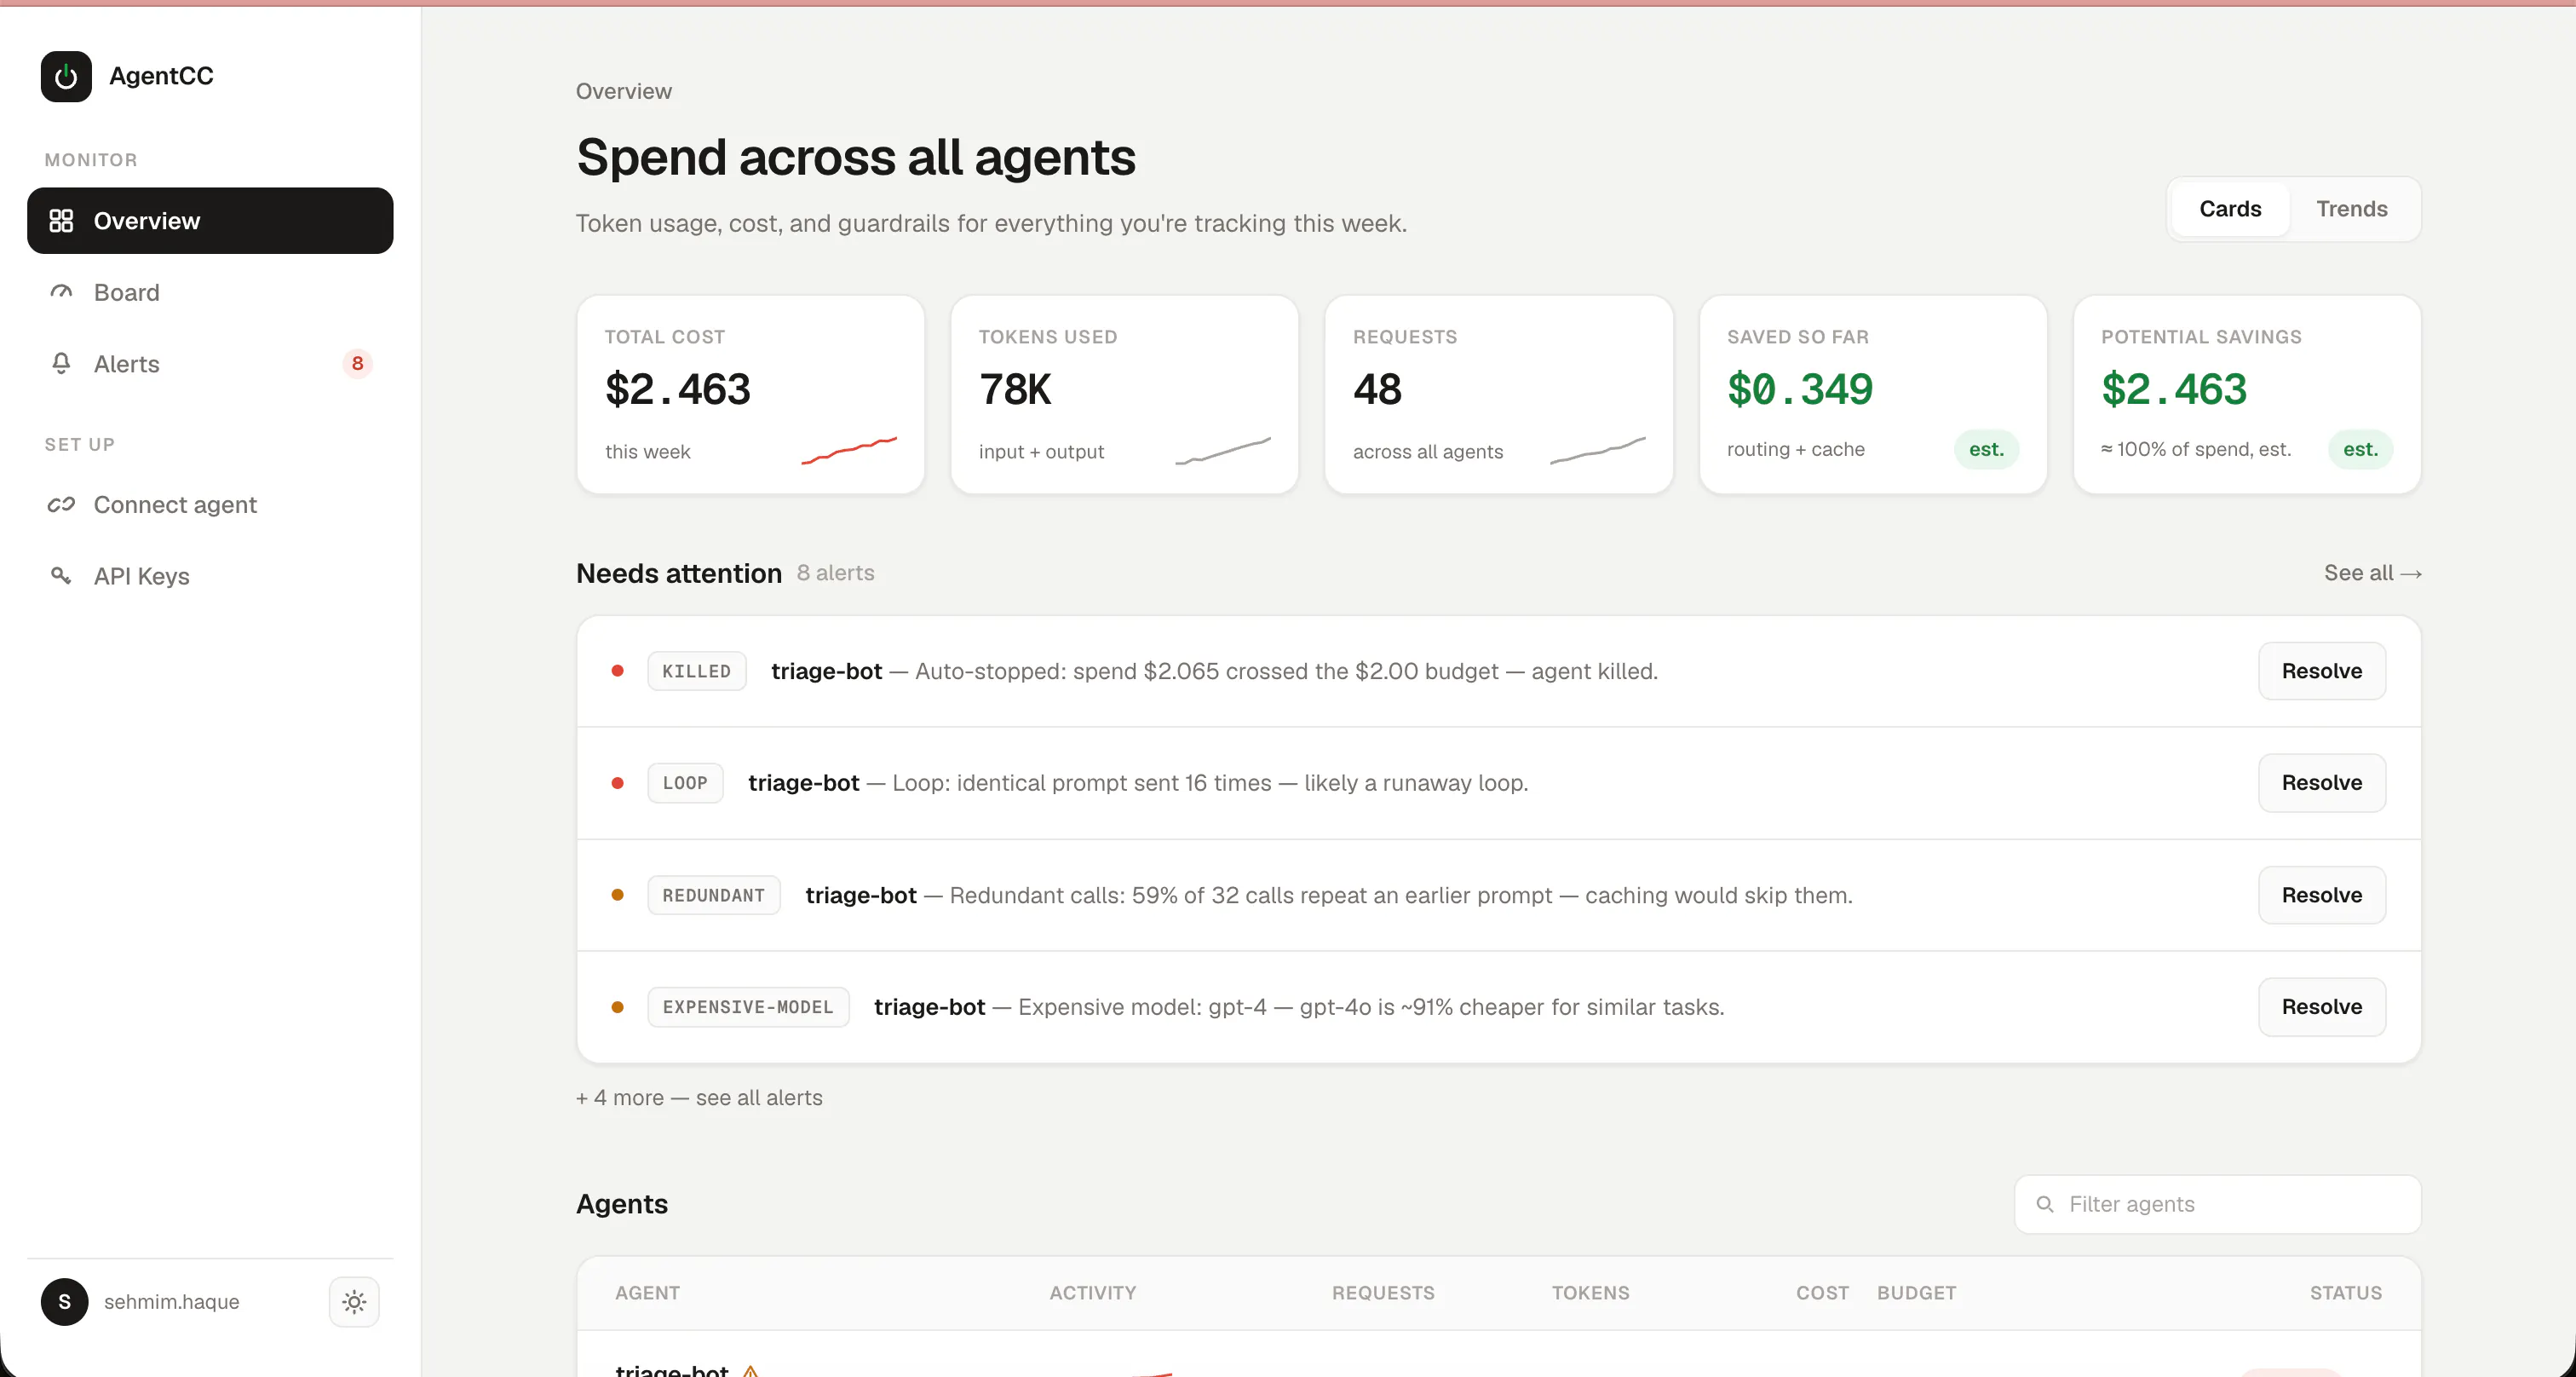Click the COST column header
This screenshot has width=2576, height=1377.
click(1822, 1293)
